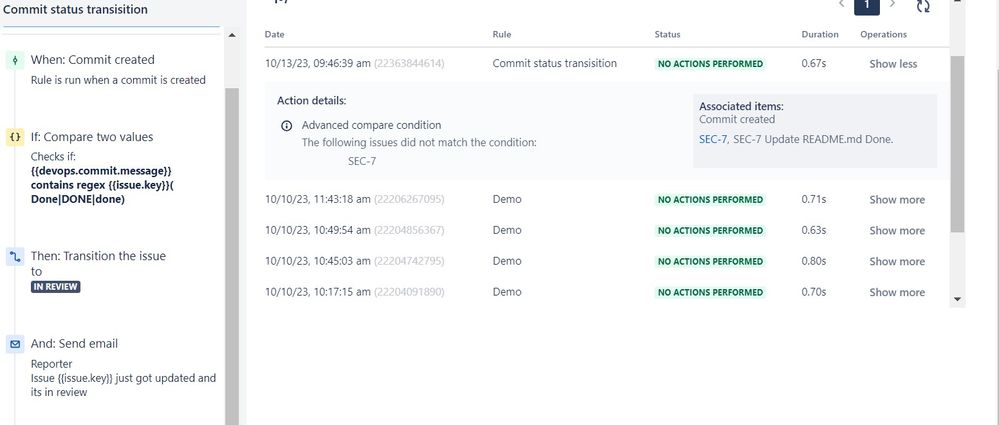Click the 0.67s duration value
Screen dimensions: 999x425
pyautogui.click(x=814, y=64)
